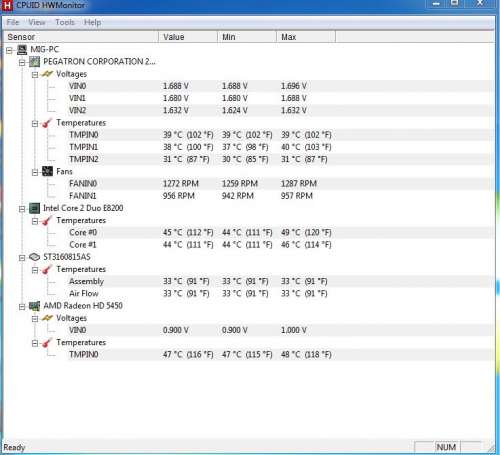Click the PEGATRON motherboard icon
The width and height of the screenshot is (500, 455).
[34, 62]
